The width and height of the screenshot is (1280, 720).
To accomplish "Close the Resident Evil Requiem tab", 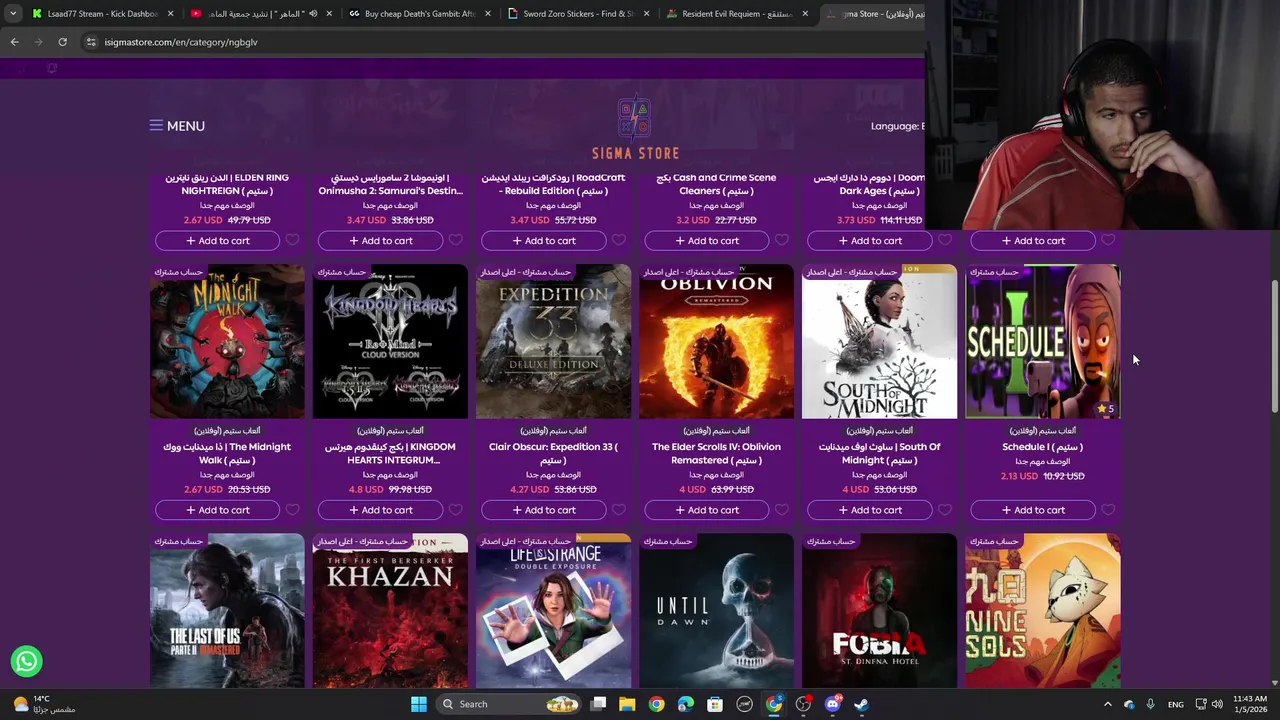I will click(x=805, y=14).
